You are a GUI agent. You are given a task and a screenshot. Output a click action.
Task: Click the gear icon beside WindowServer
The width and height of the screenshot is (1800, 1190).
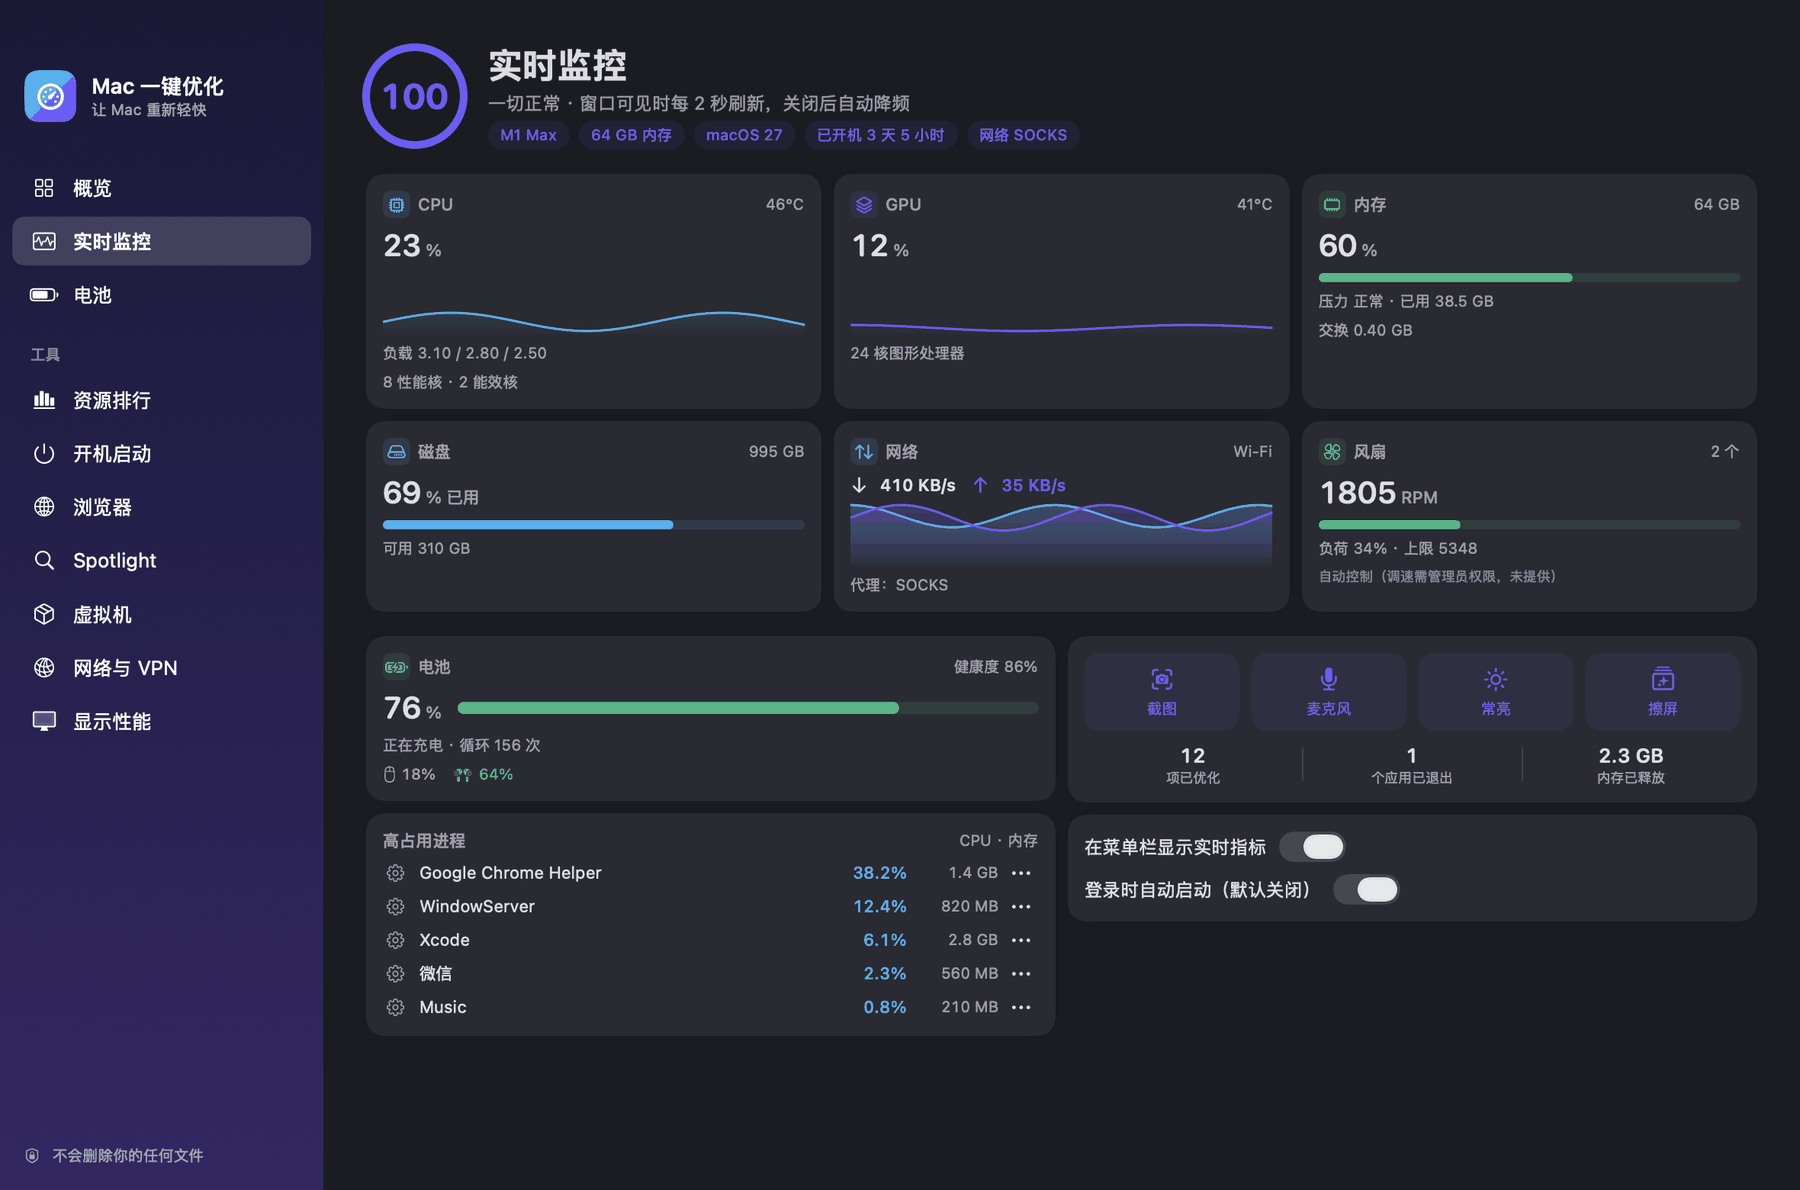point(395,907)
